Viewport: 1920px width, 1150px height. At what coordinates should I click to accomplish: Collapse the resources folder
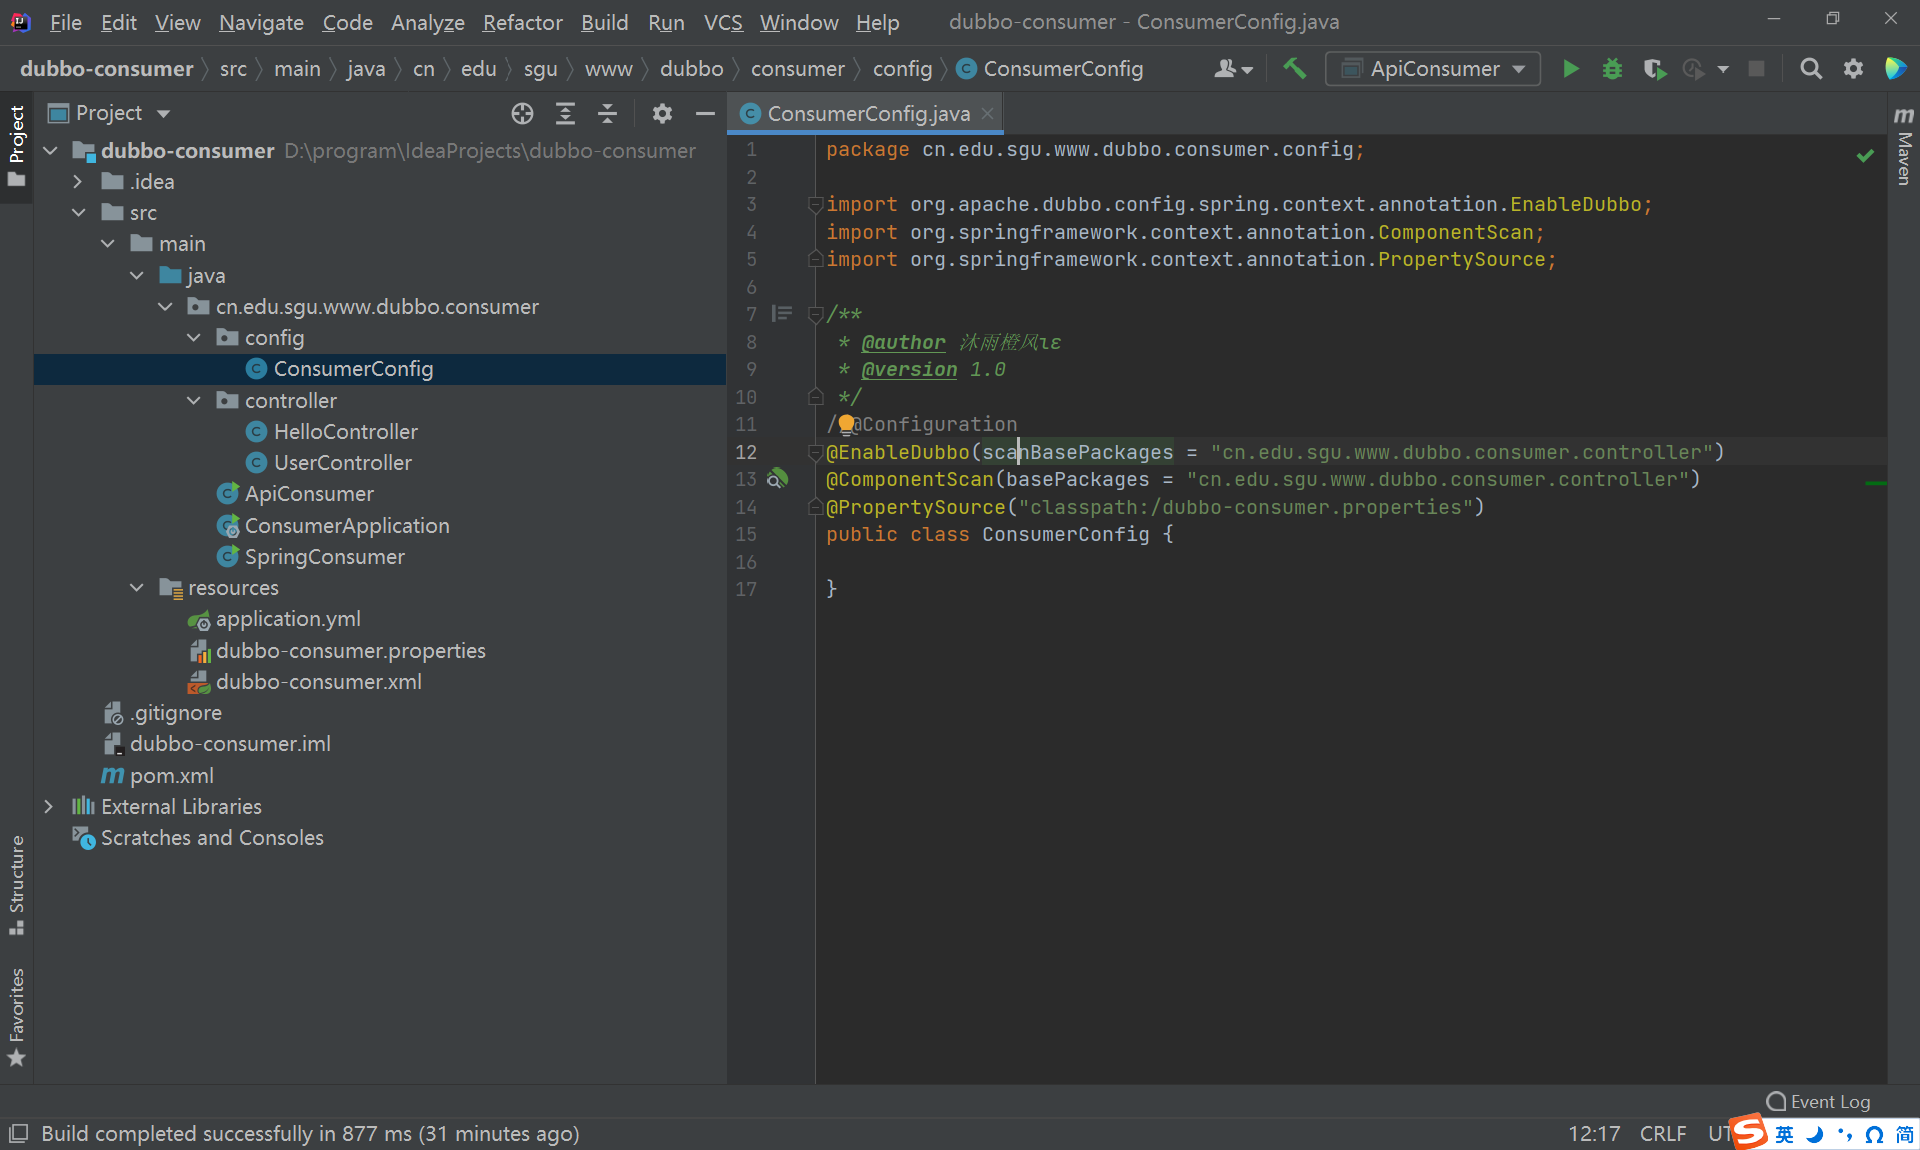(x=137, y=588)
